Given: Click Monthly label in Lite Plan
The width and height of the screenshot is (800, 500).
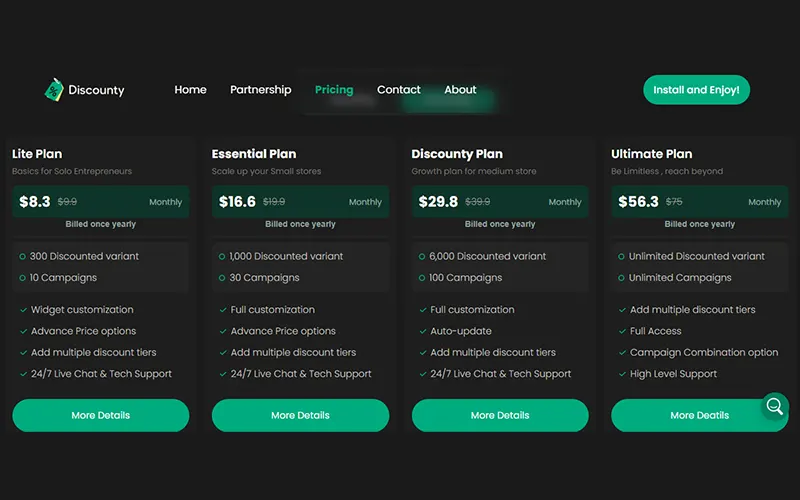Looking at the screenshot, I should 165,202.
